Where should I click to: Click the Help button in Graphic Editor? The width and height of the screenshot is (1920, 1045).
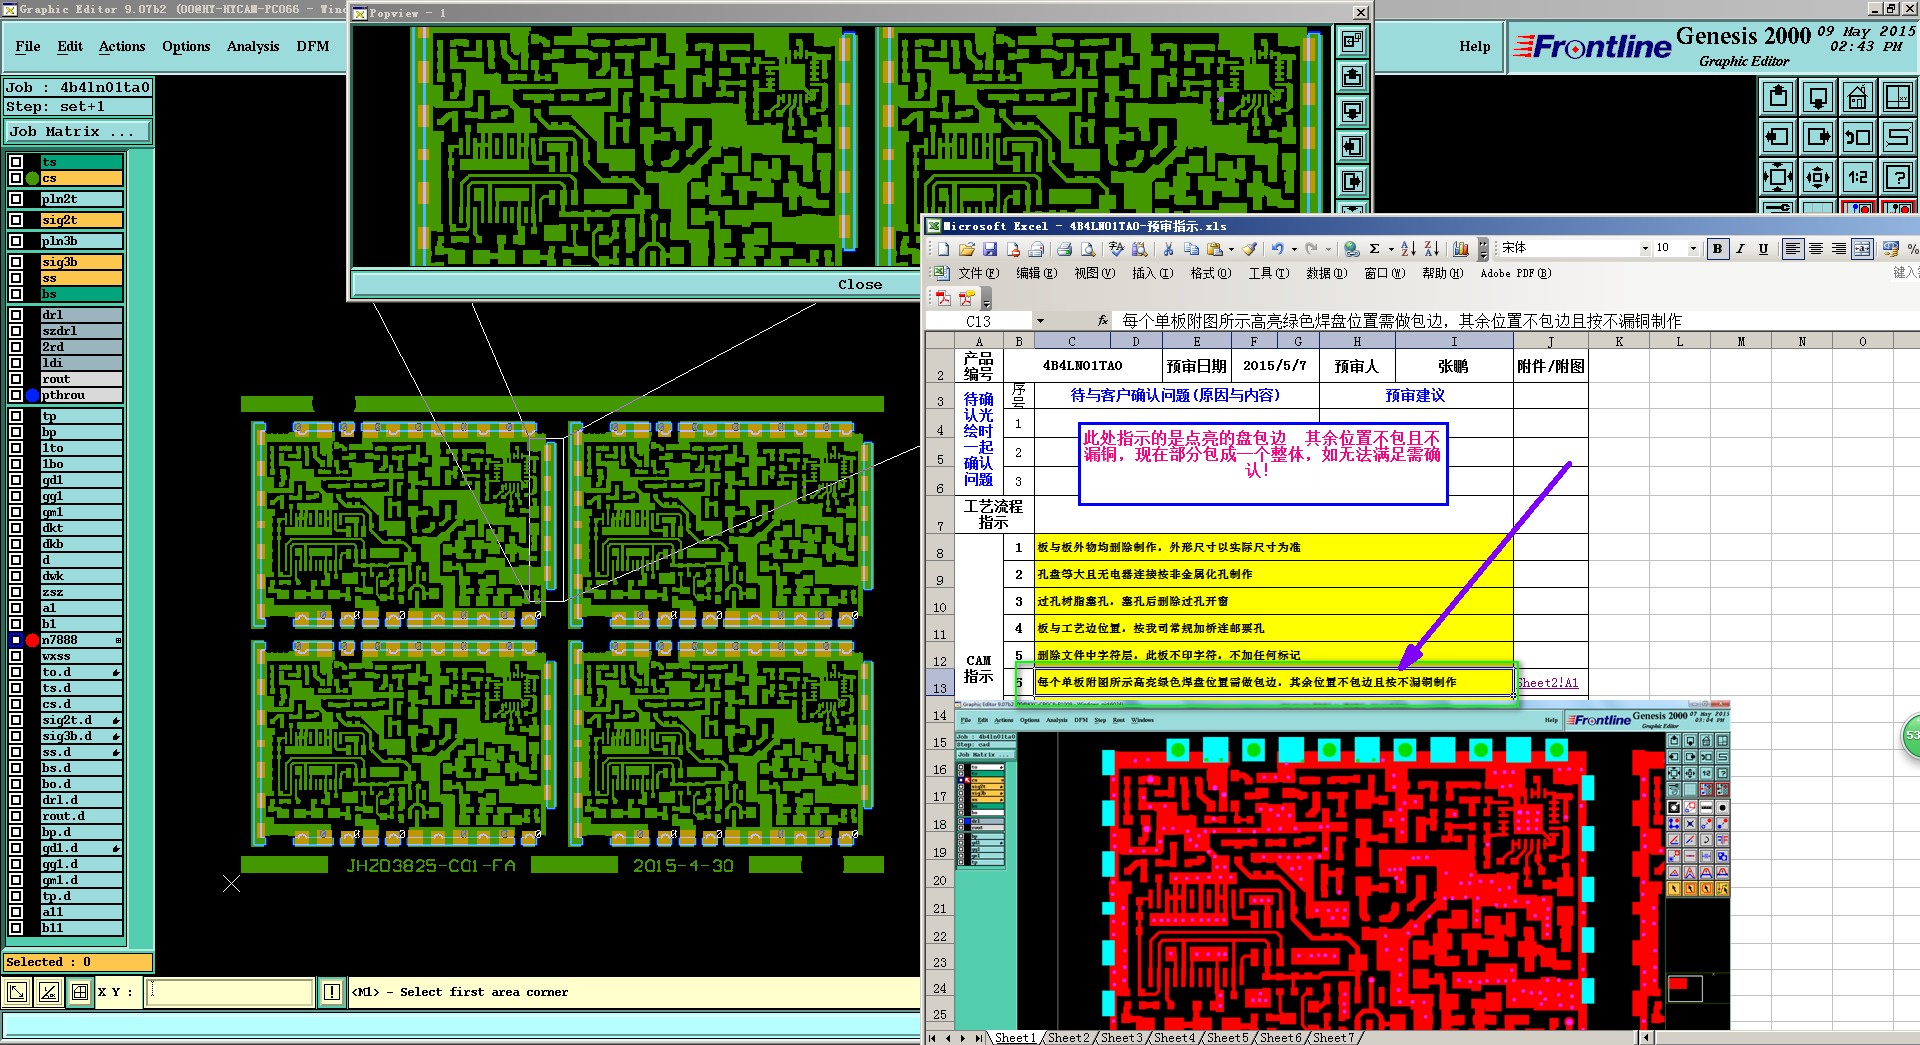click(x=1474, y=46)
